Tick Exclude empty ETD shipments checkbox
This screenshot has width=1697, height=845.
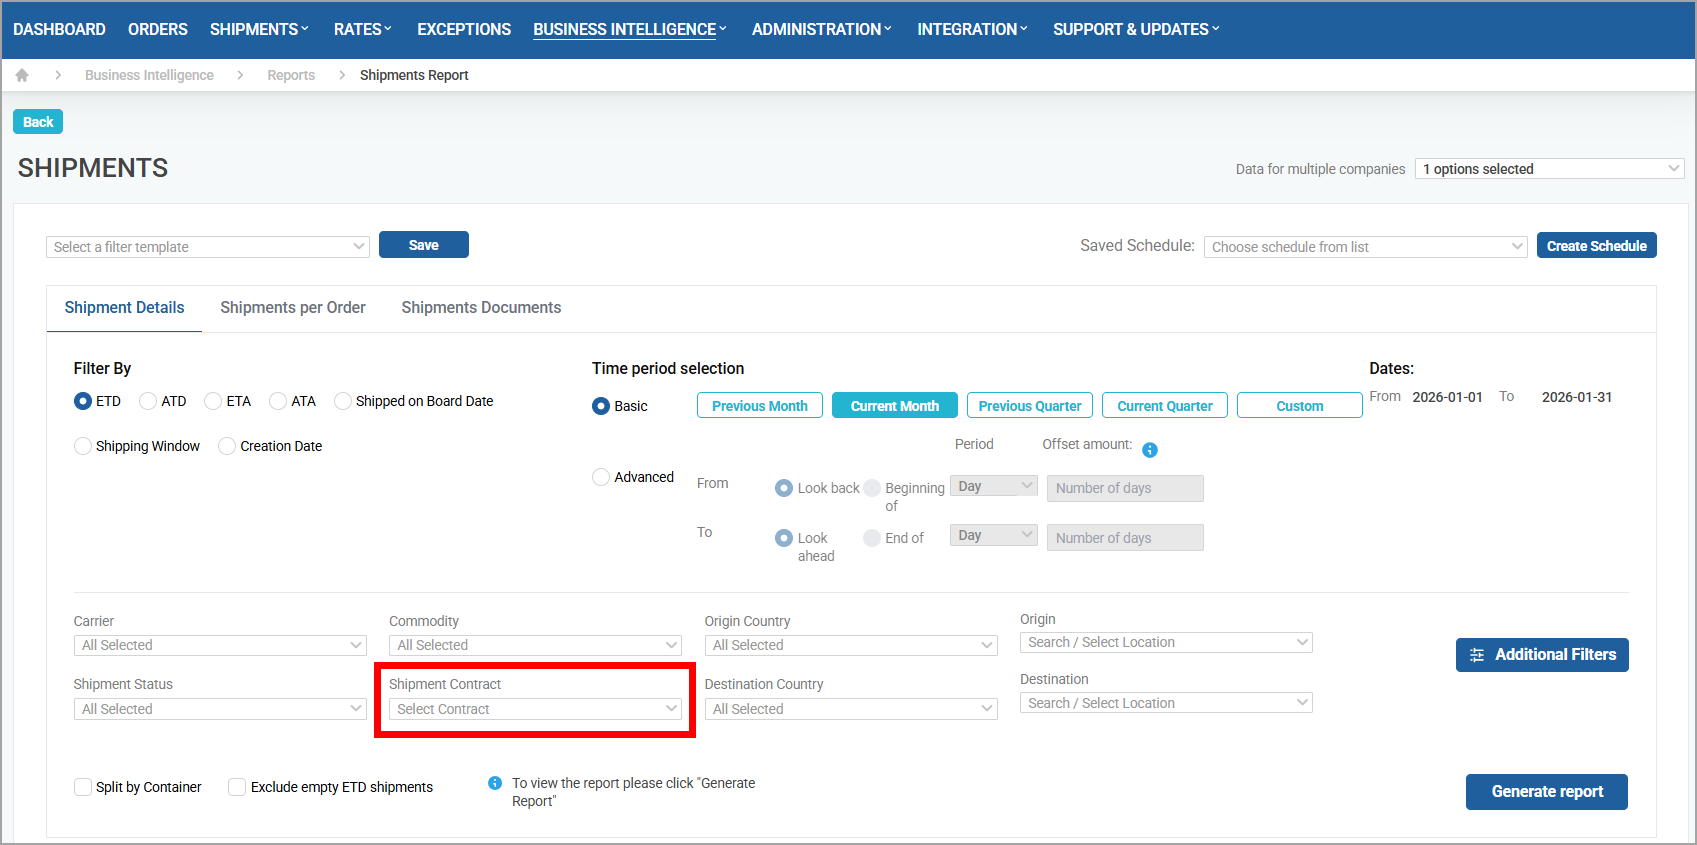237,787
